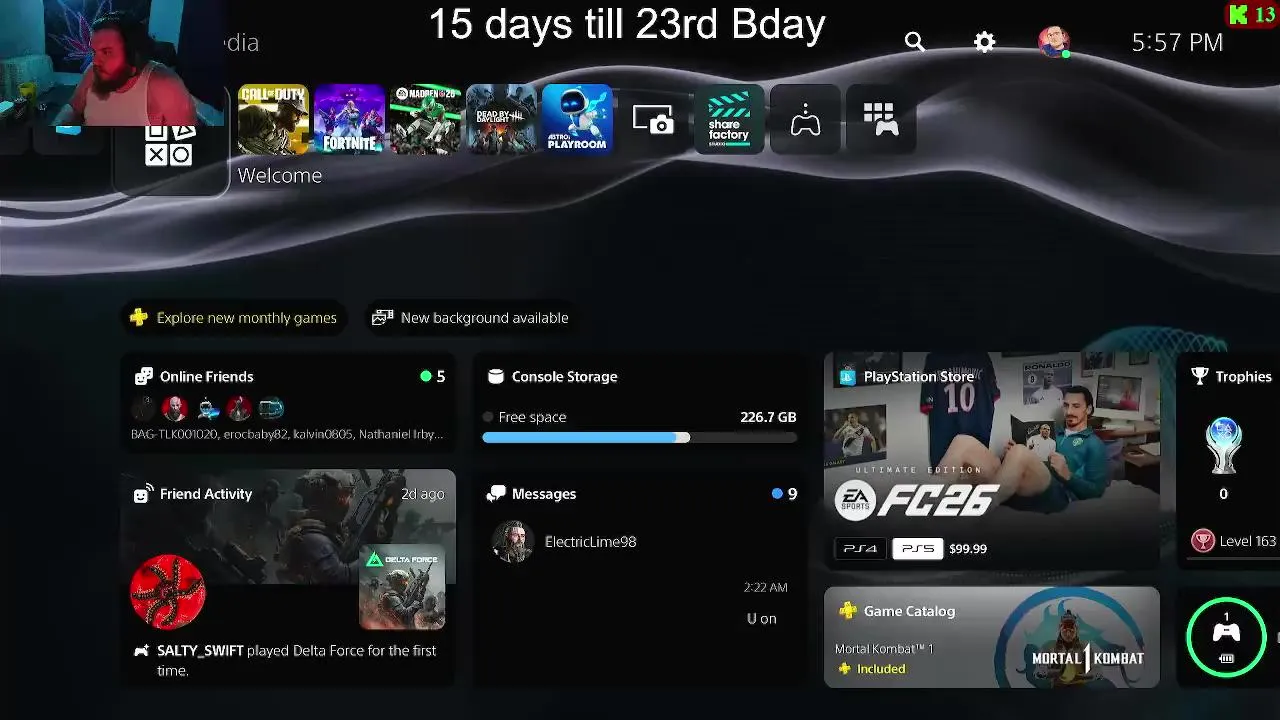Open the Settings gear icon
1280x720 pixels.
tap(984, 42)
